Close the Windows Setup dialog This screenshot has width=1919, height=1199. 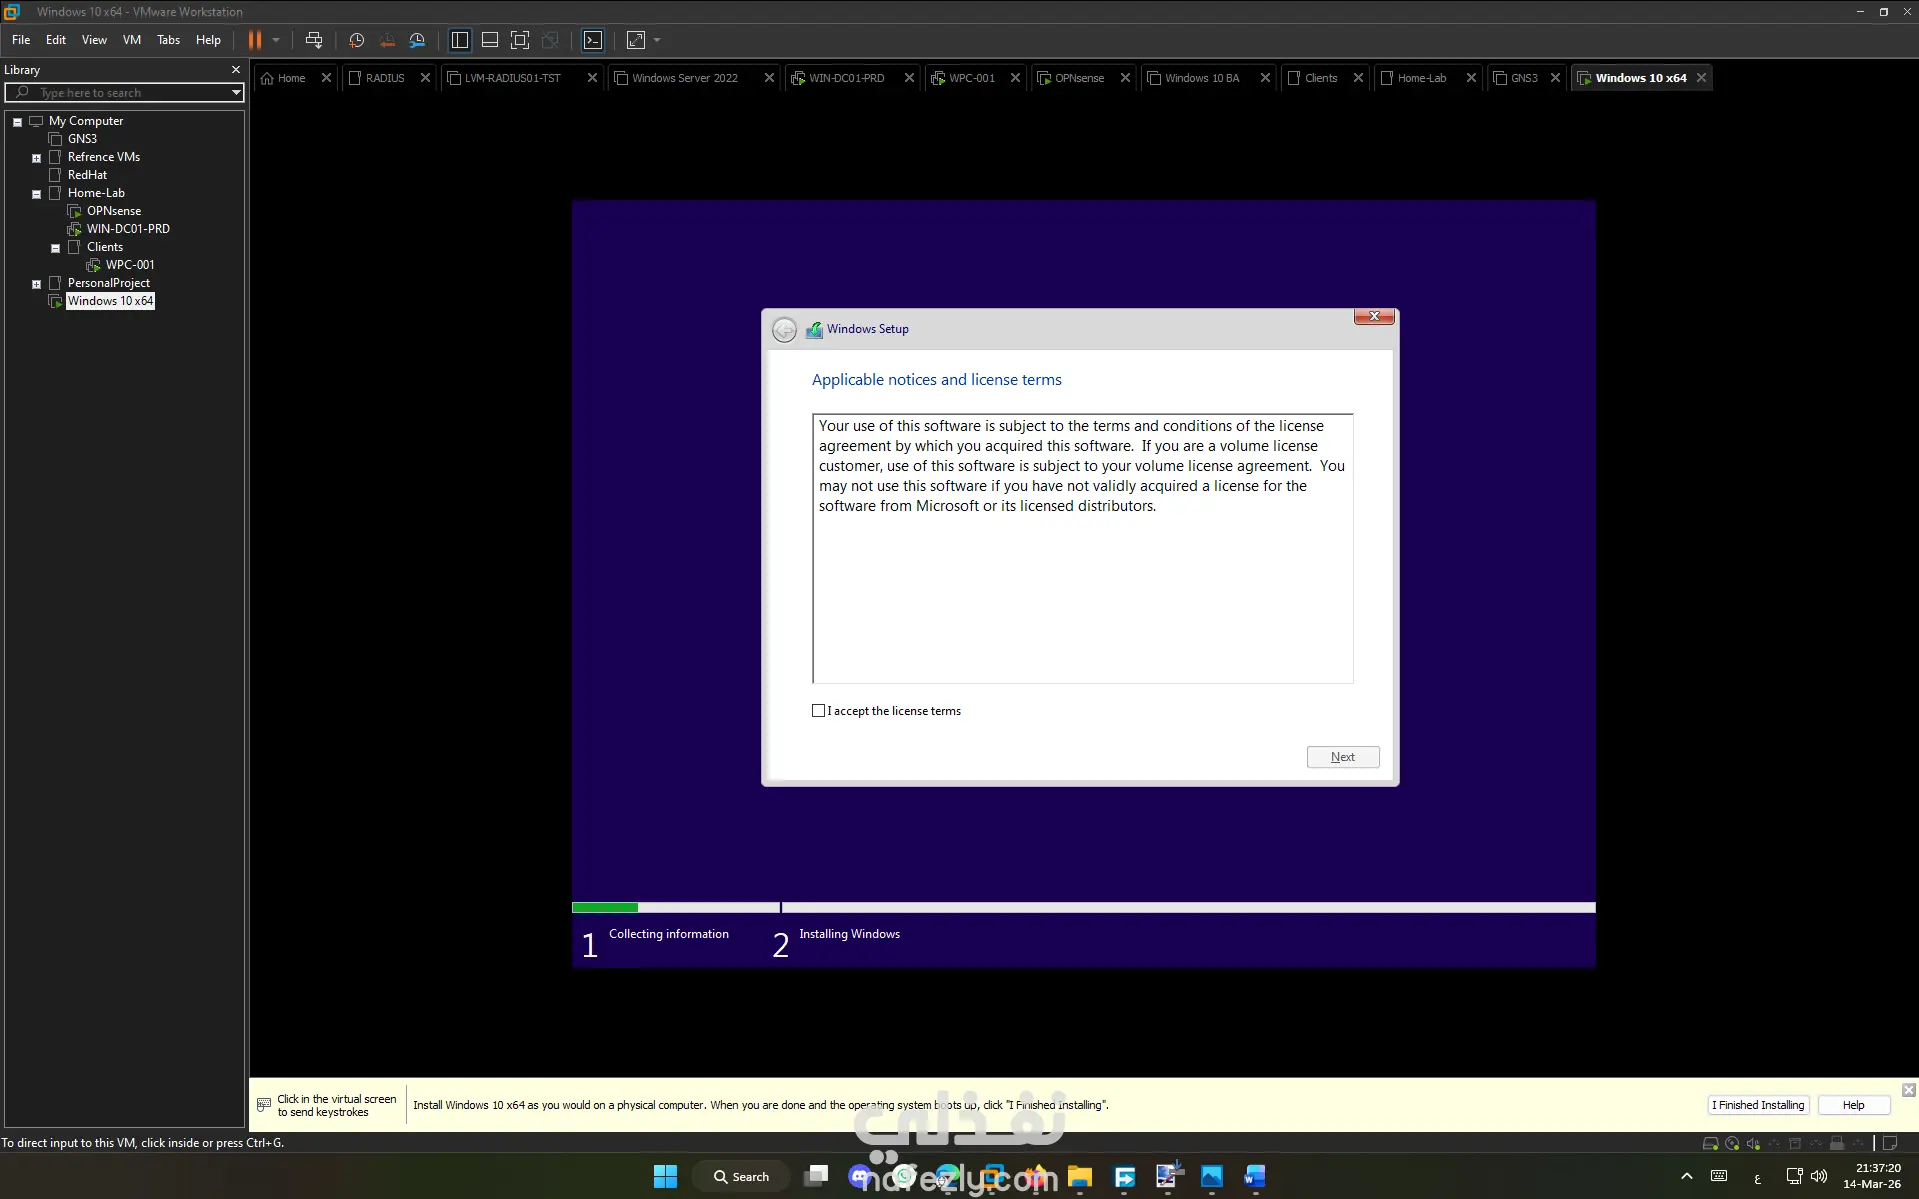coord(1374,316)
